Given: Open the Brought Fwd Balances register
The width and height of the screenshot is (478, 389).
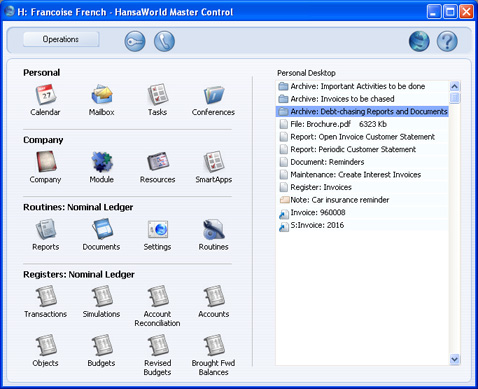Looking at the screenshot, I should point(214,345).
